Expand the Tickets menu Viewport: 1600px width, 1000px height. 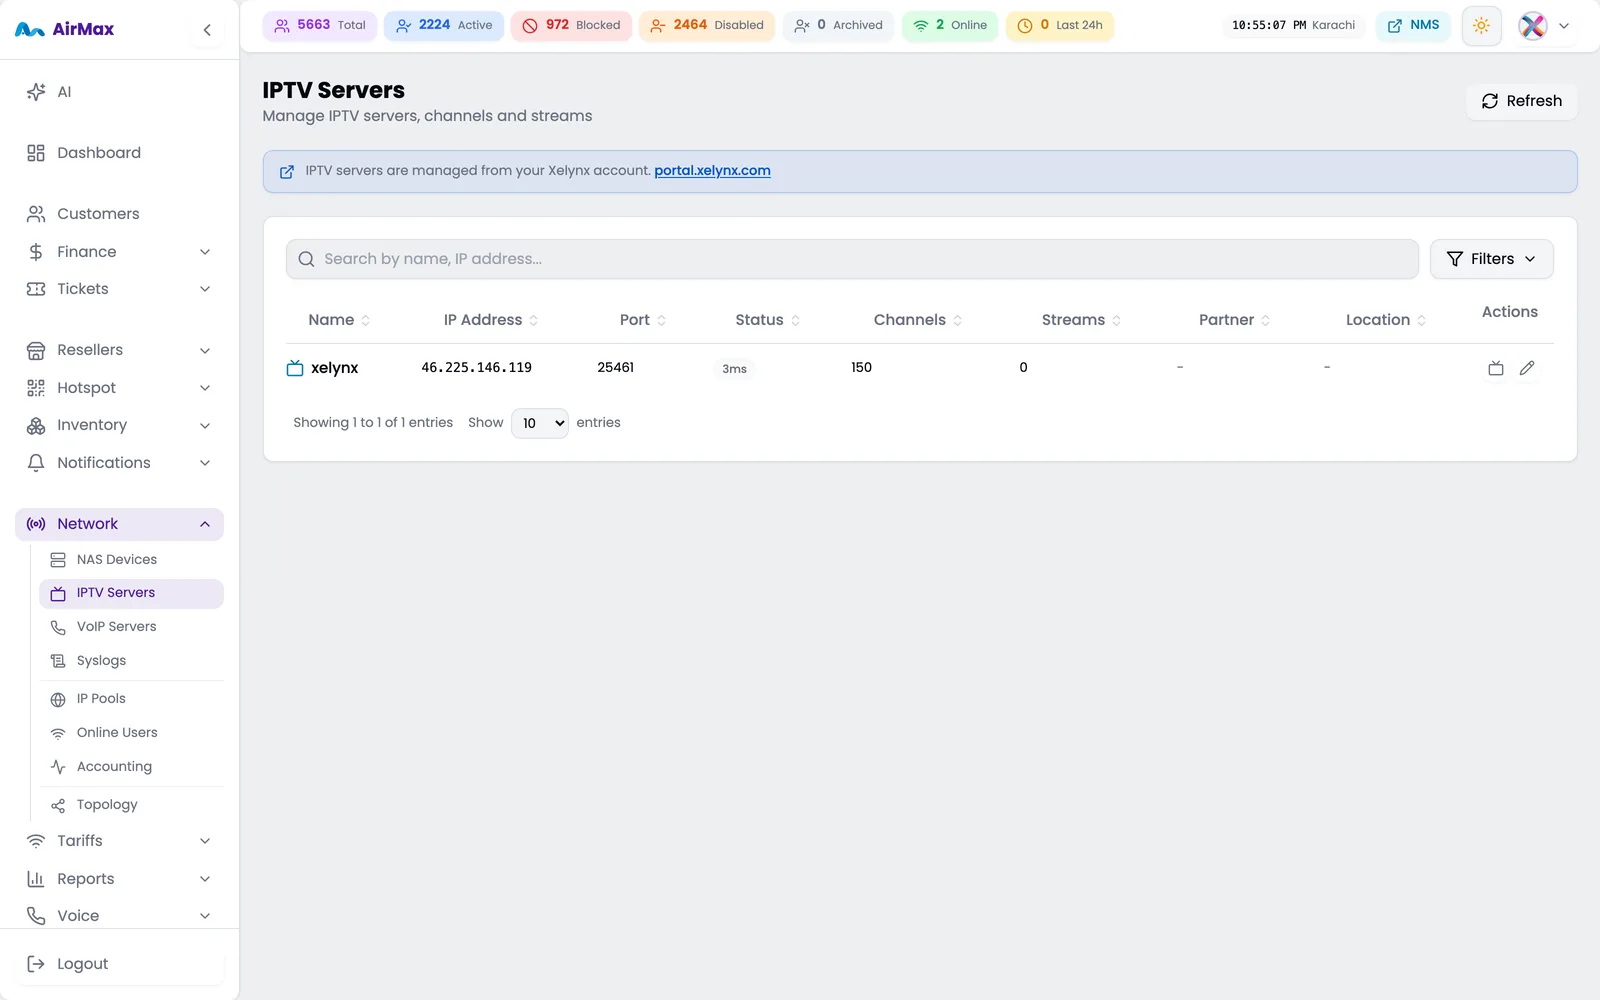(119, 289)
